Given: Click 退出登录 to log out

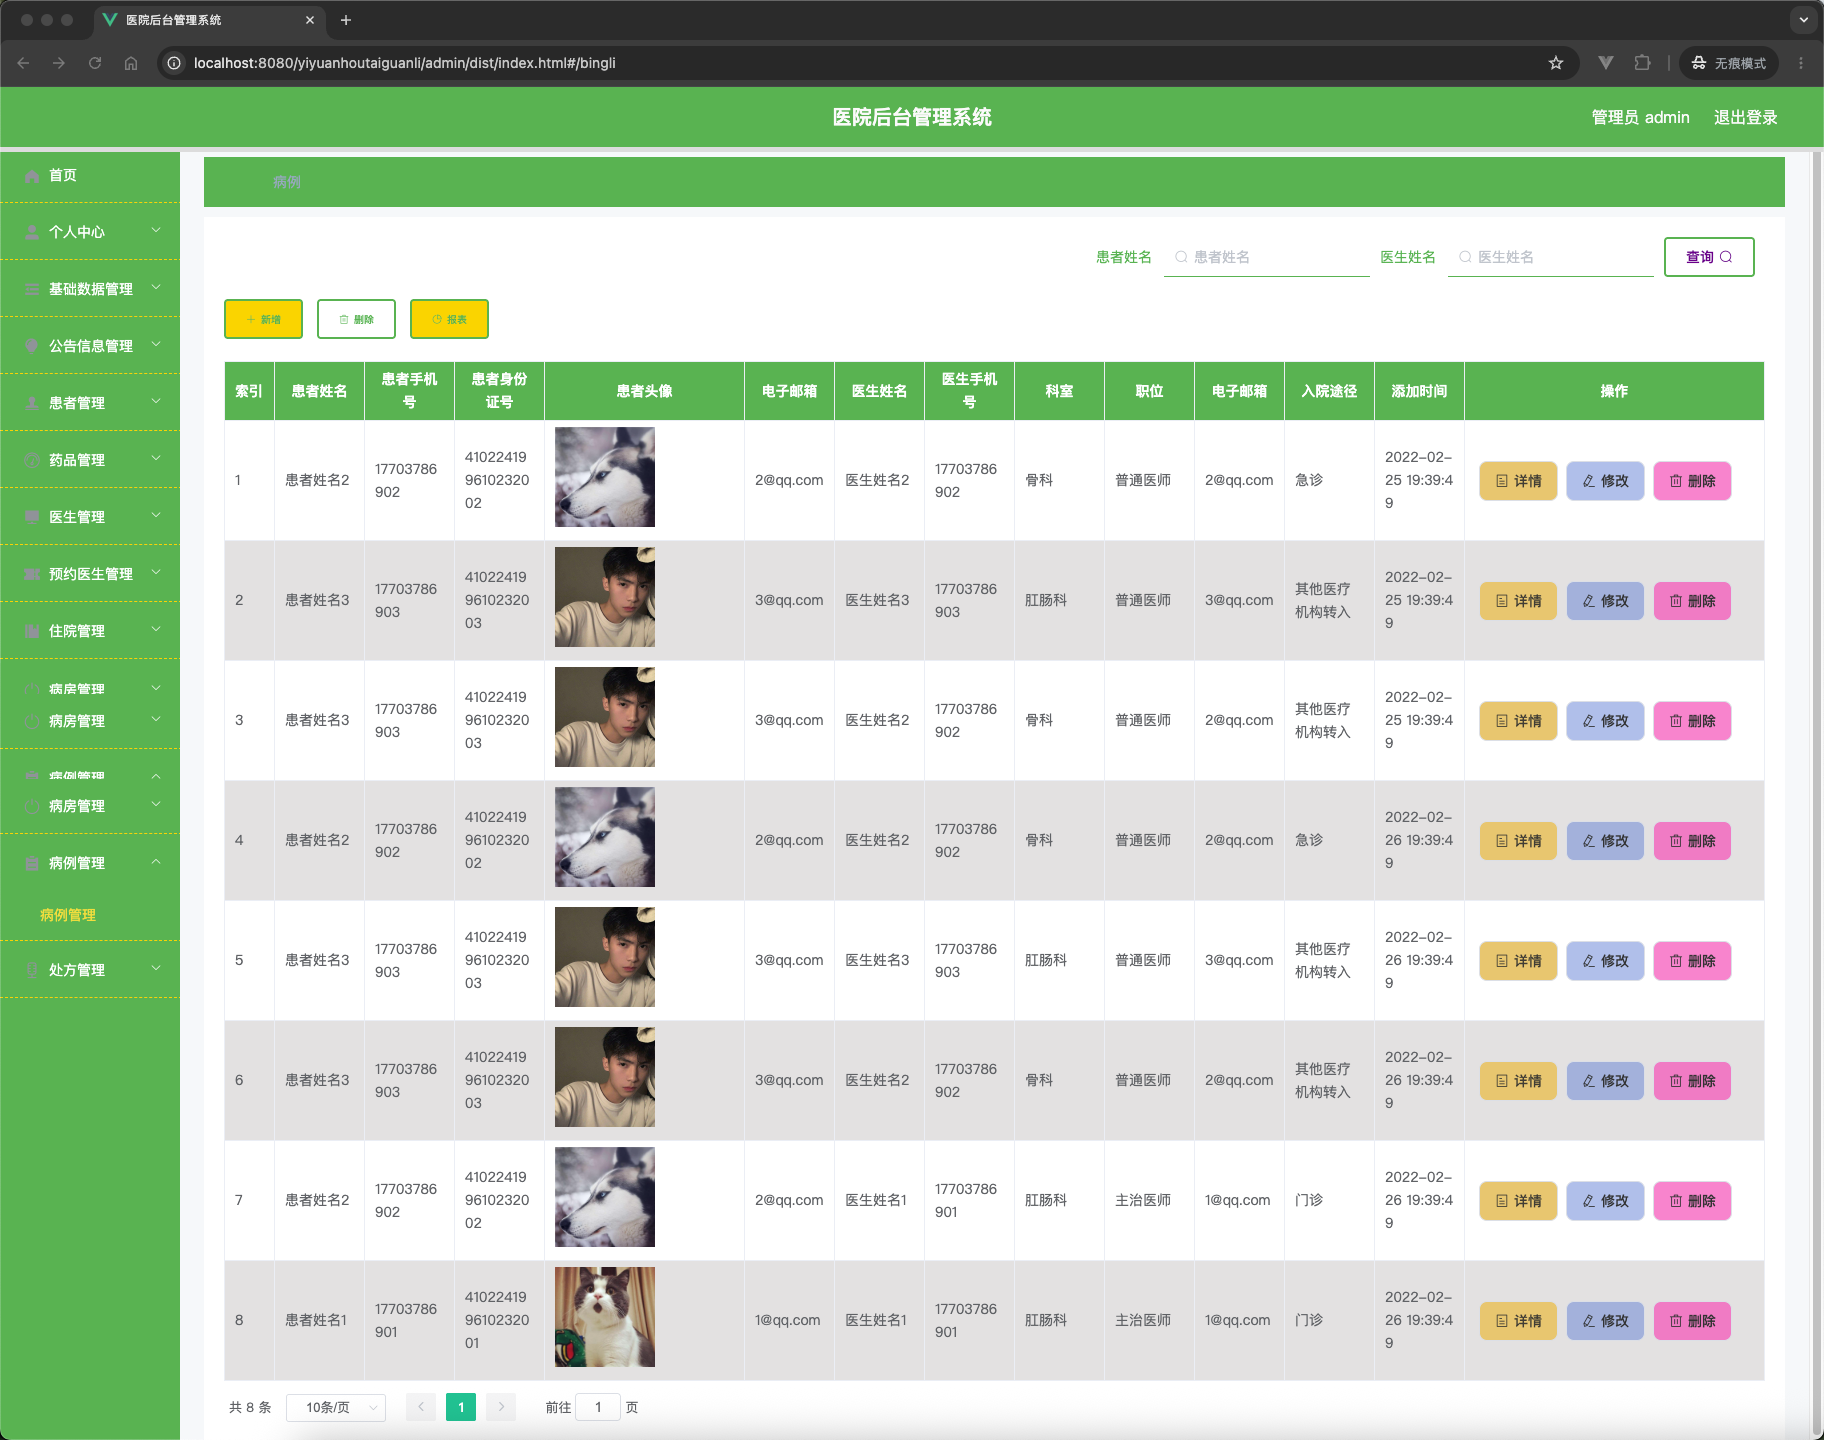Looking at the screenshot, I should point(1746,117).
